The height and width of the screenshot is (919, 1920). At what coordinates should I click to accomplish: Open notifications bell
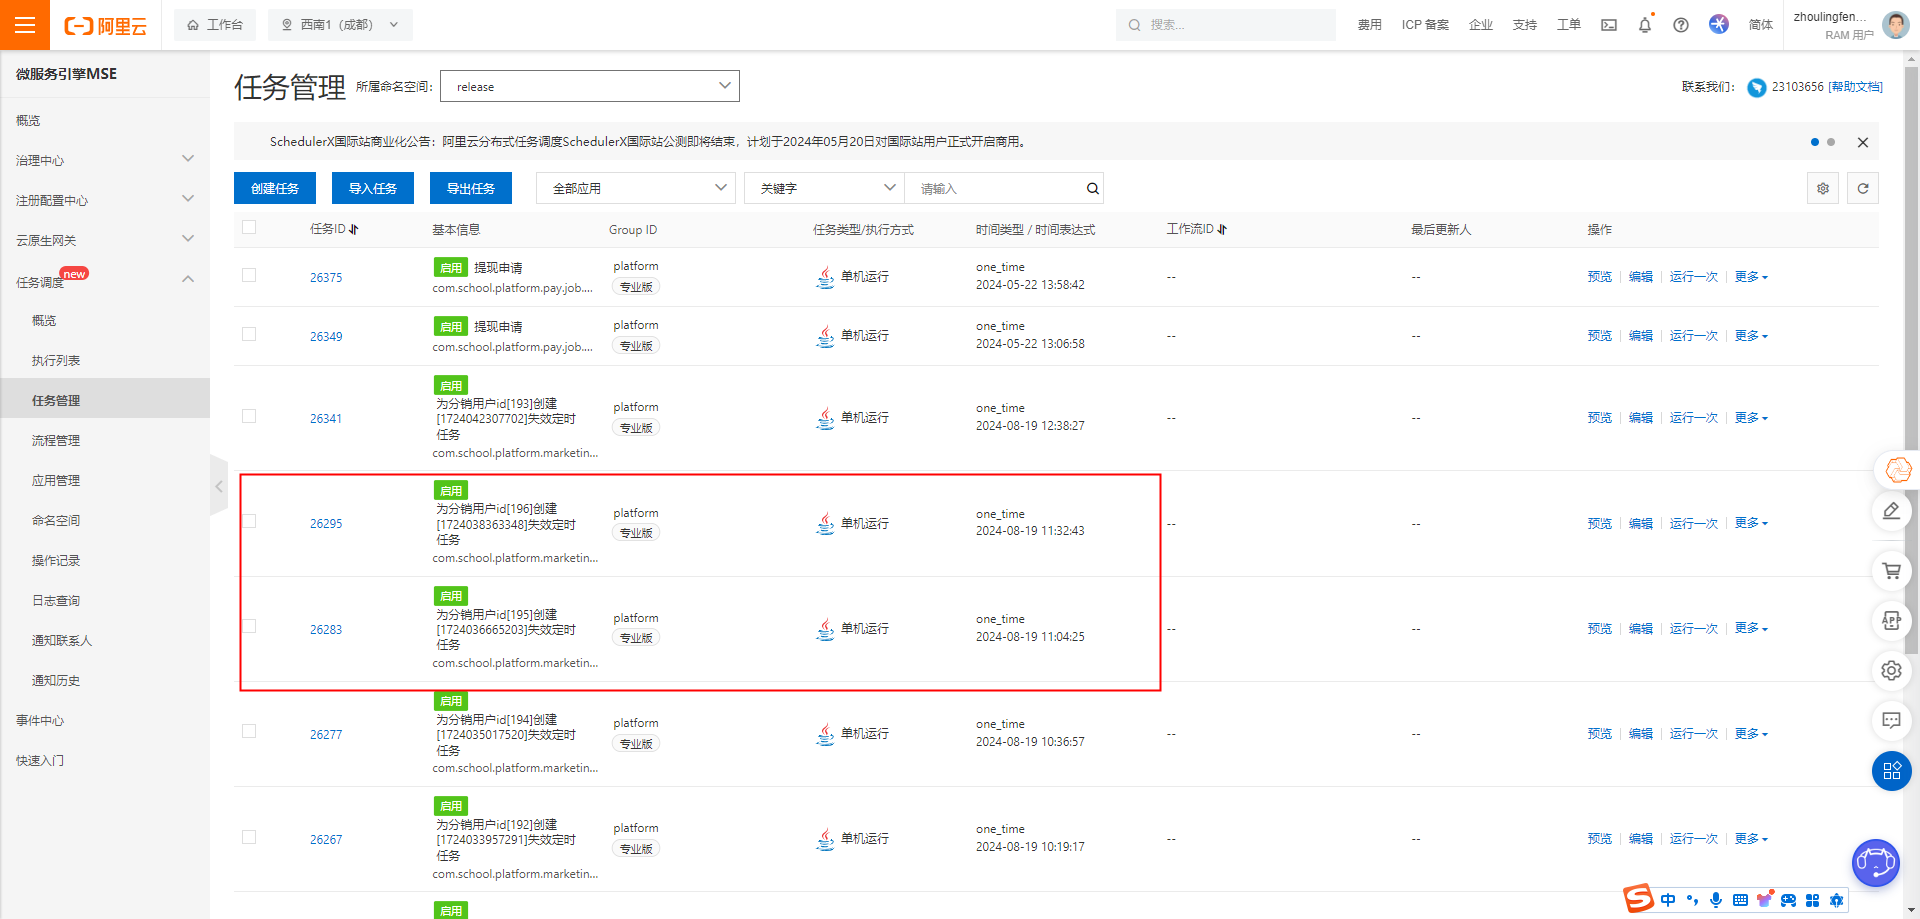coord(1645,25)
